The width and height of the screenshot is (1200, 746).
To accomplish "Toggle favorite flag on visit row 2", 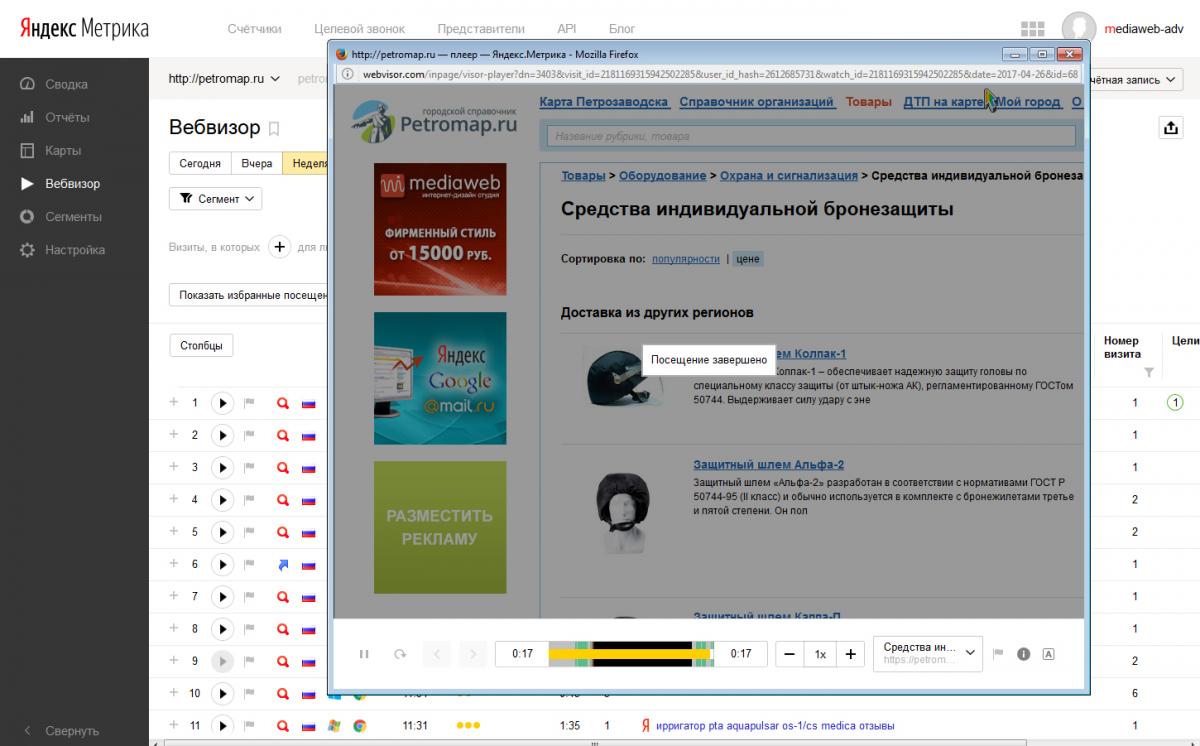I will coord(250,435).
